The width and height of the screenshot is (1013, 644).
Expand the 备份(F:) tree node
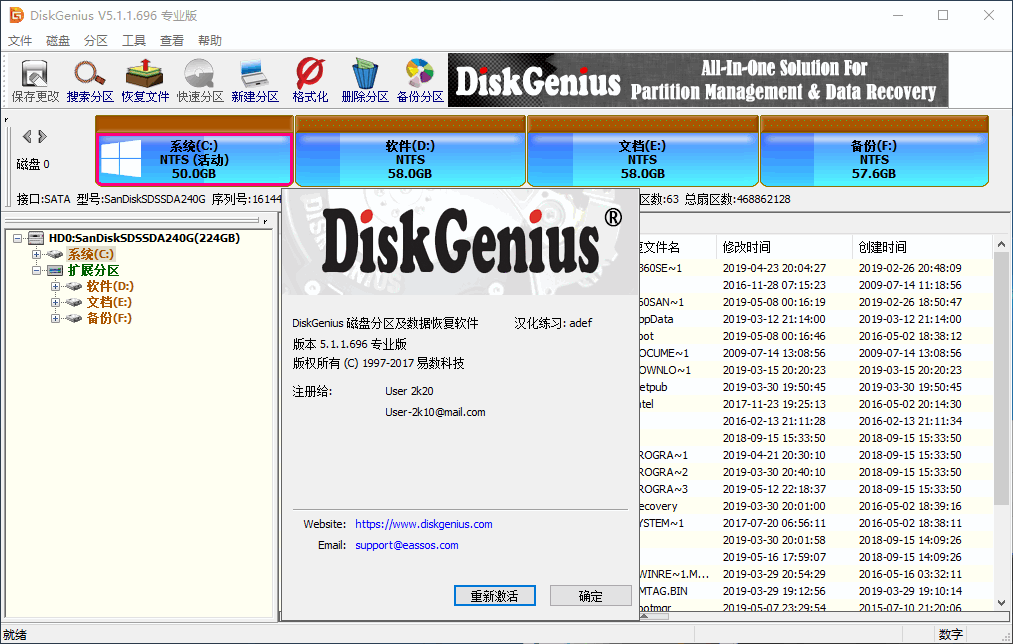(x=56, y=318)
